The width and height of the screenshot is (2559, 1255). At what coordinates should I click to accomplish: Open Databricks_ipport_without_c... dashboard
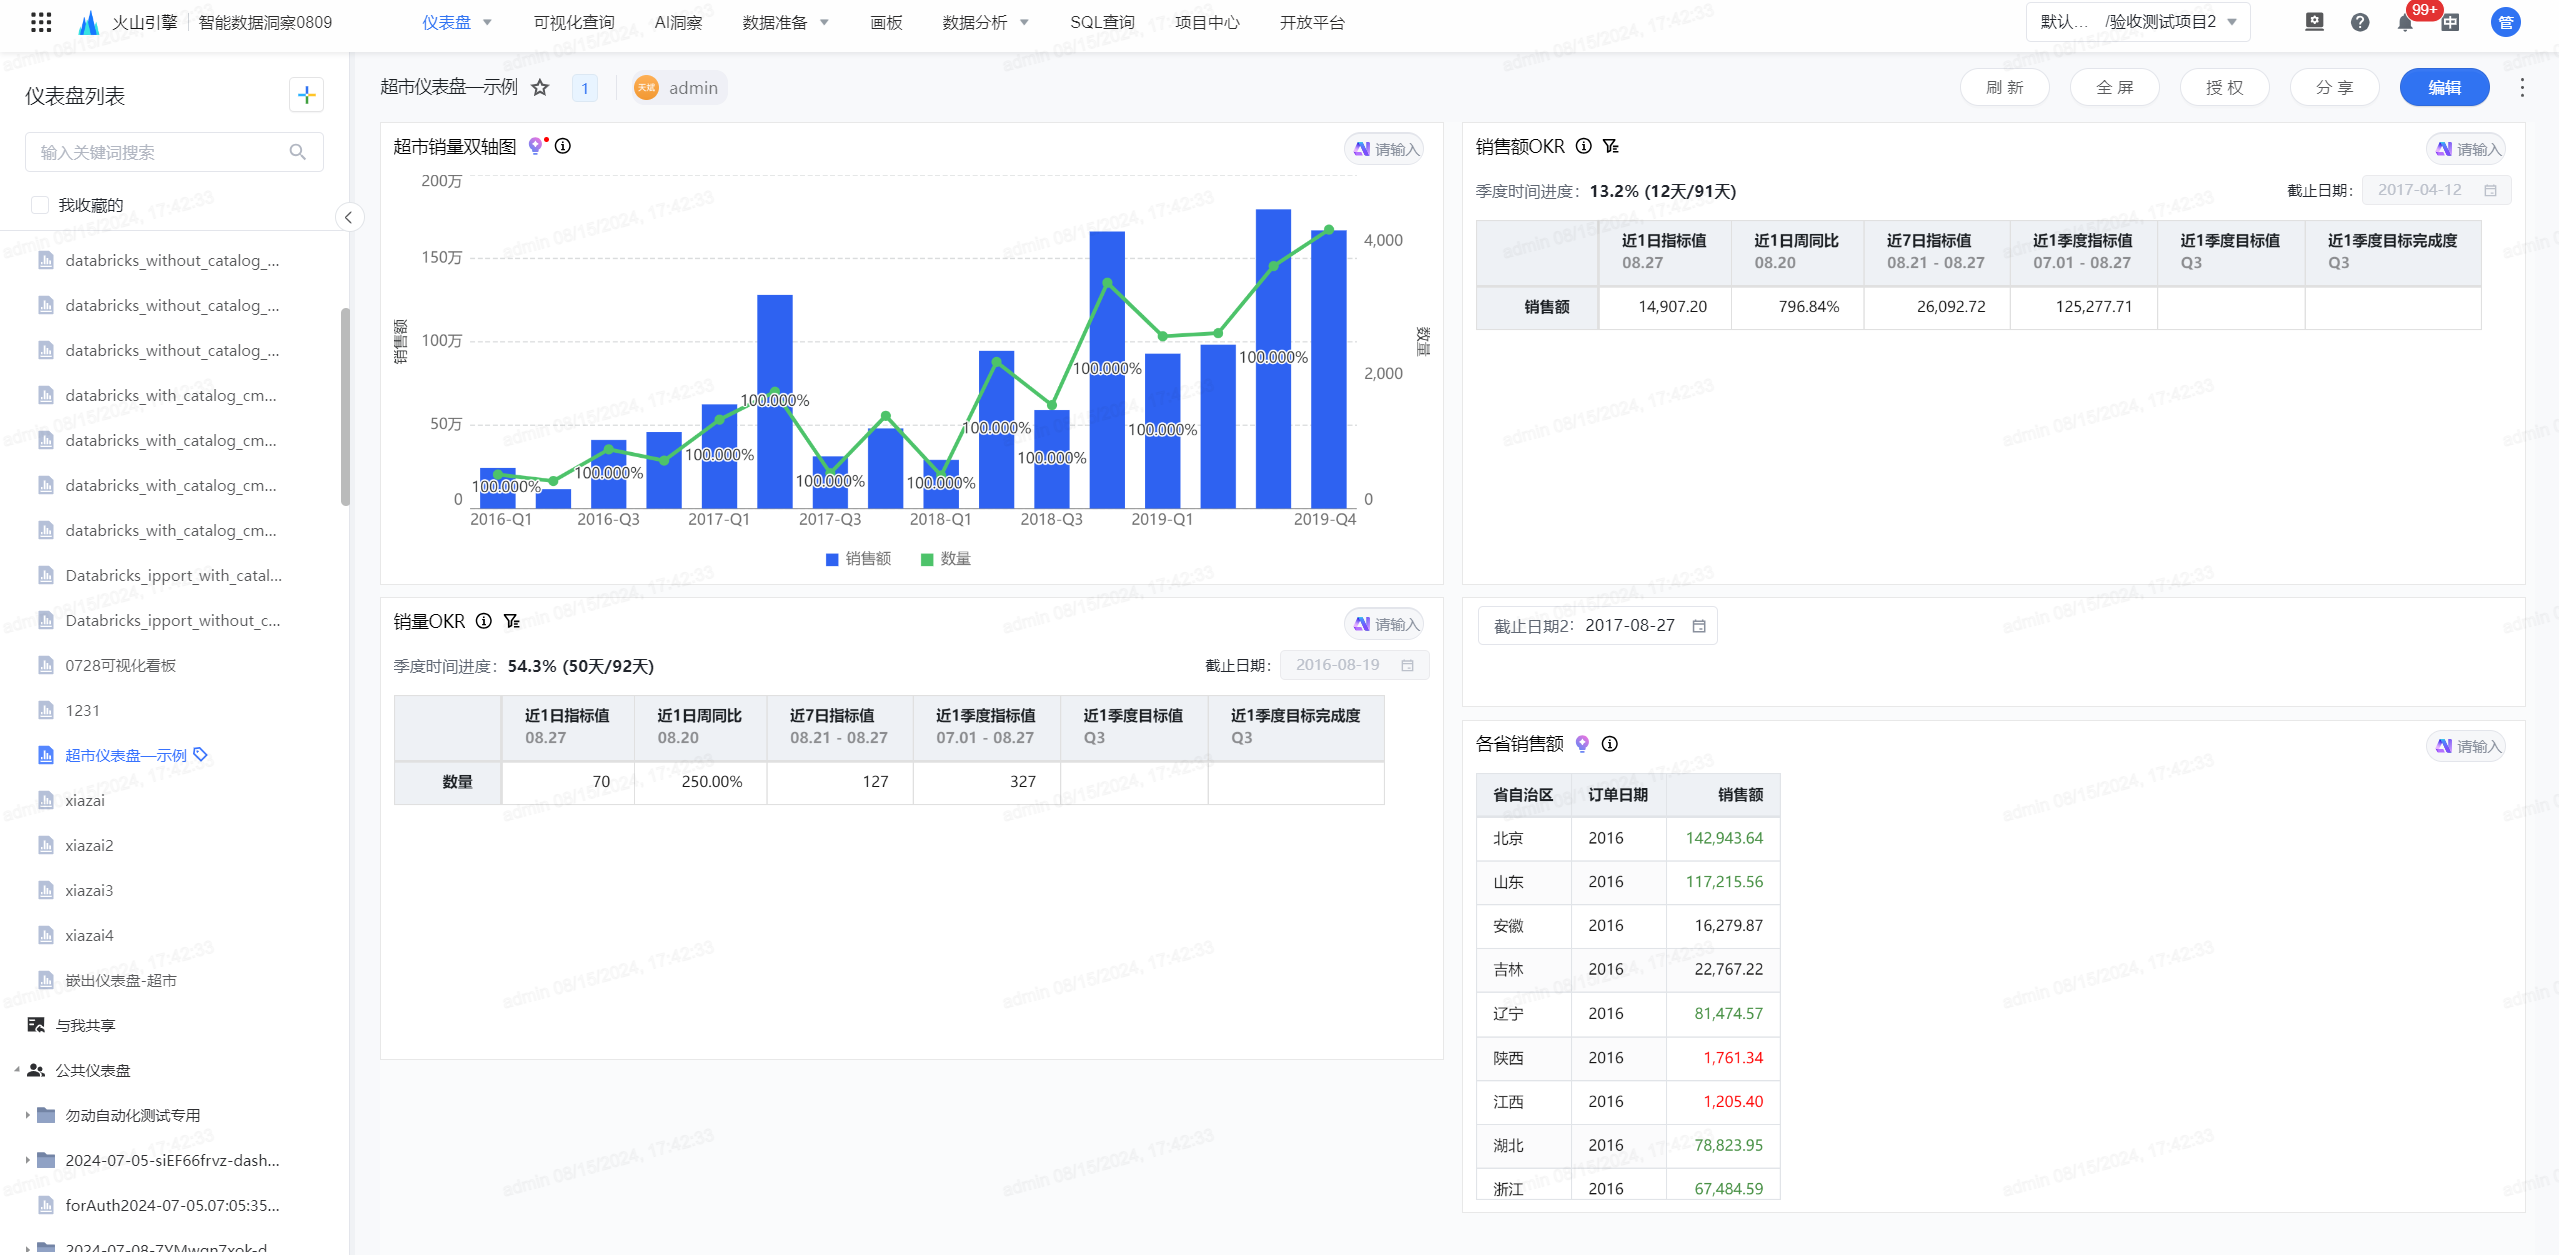[x=172, y=620]
